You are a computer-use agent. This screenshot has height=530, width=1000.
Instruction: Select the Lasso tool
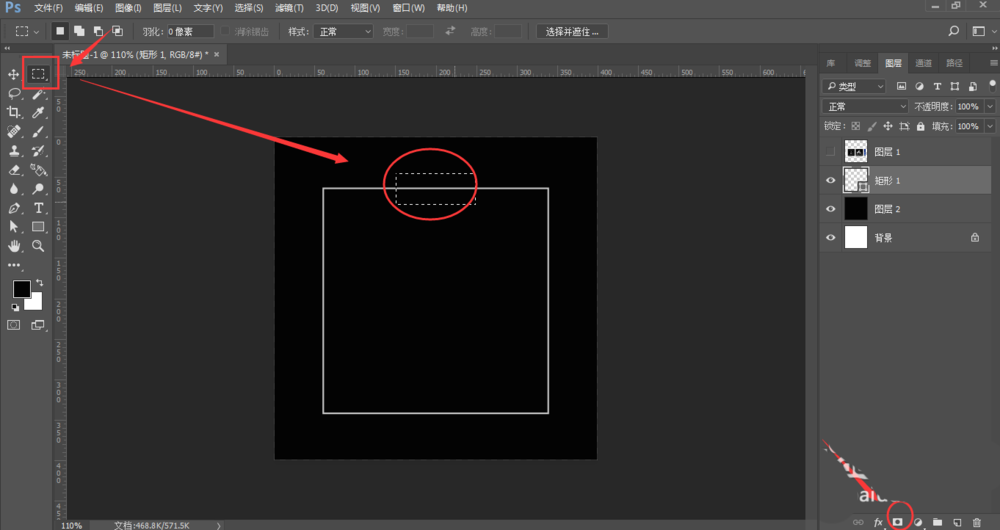pos(14,93)
